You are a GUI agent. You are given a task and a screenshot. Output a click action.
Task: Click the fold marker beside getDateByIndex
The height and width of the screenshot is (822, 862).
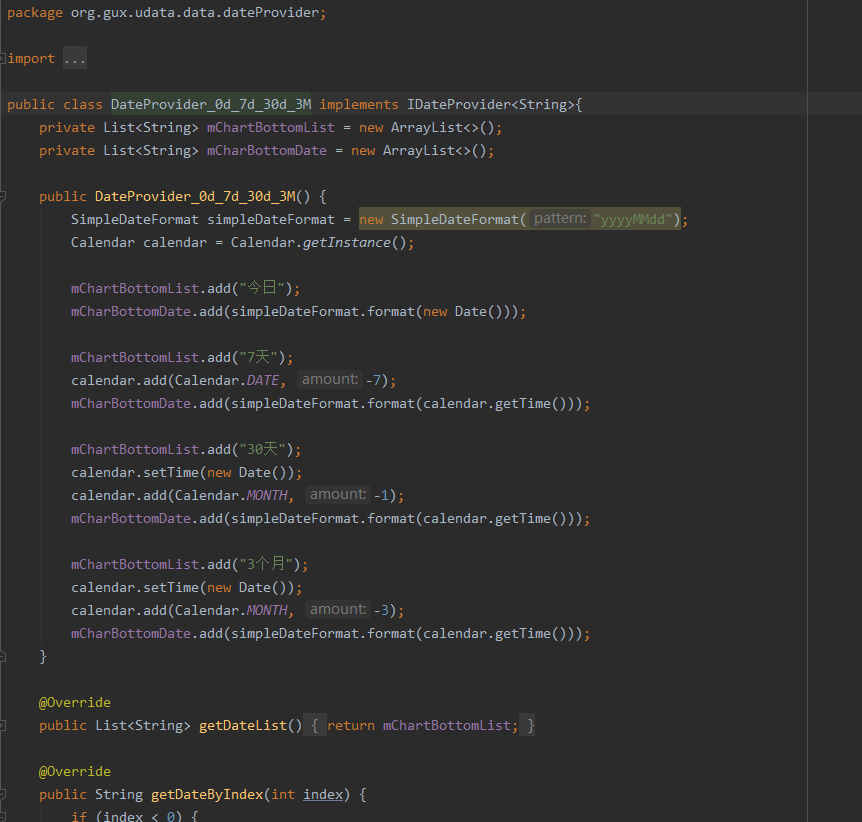click(6, 794)
